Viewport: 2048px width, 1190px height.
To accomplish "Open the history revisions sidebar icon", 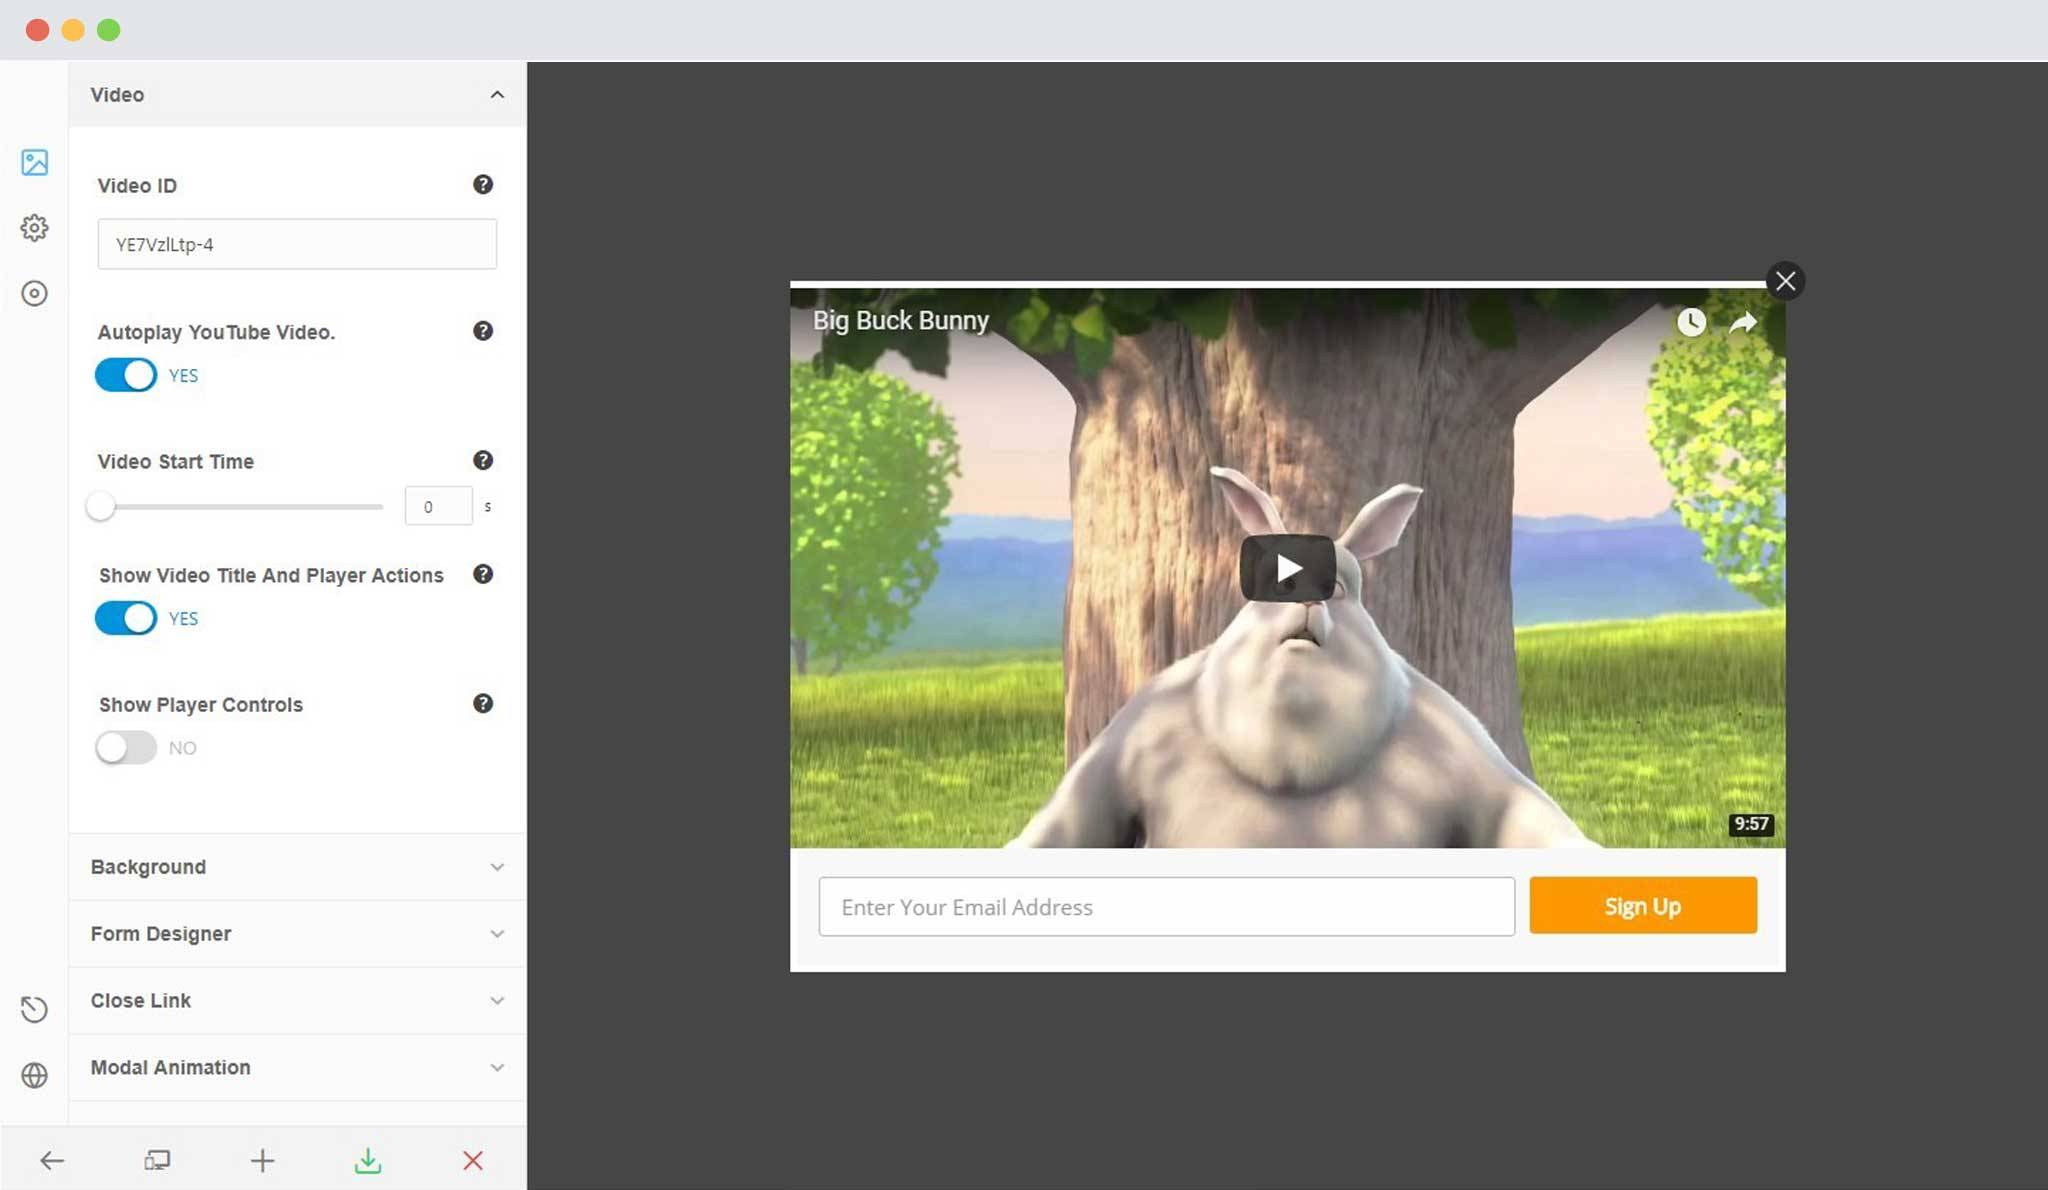I will tap(34, 1009).
